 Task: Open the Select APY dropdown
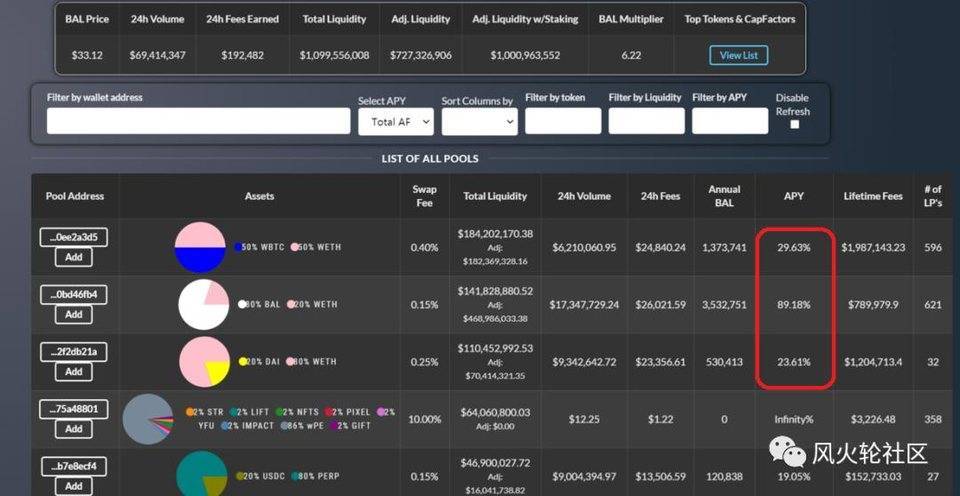(x=395, y=121)
